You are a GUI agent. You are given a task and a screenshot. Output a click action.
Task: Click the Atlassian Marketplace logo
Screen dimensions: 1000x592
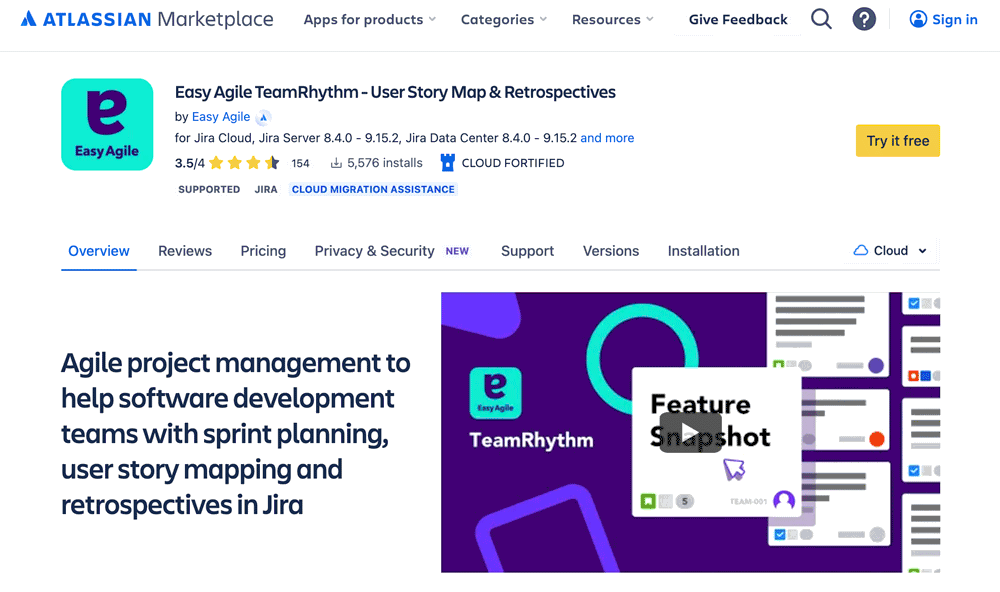point(146,19)
